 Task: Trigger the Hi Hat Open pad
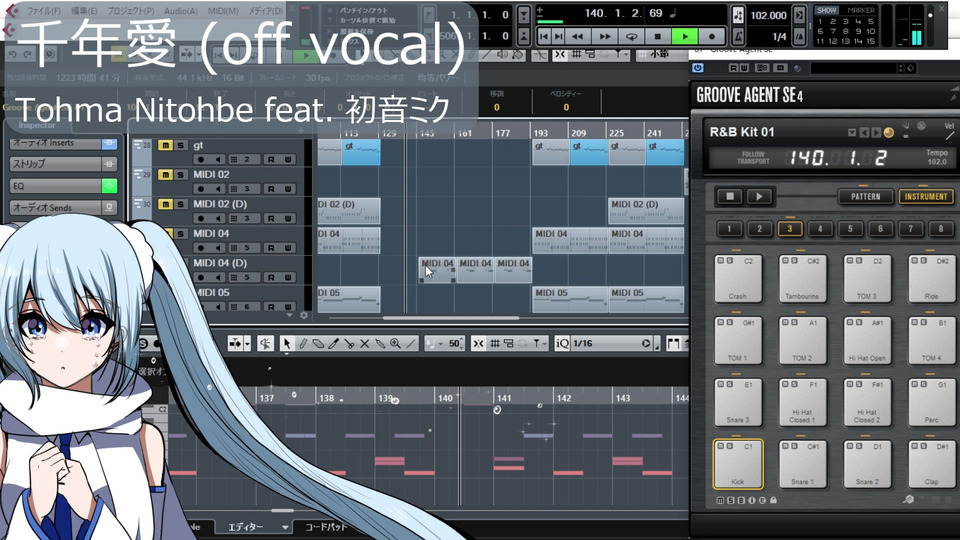867,340
